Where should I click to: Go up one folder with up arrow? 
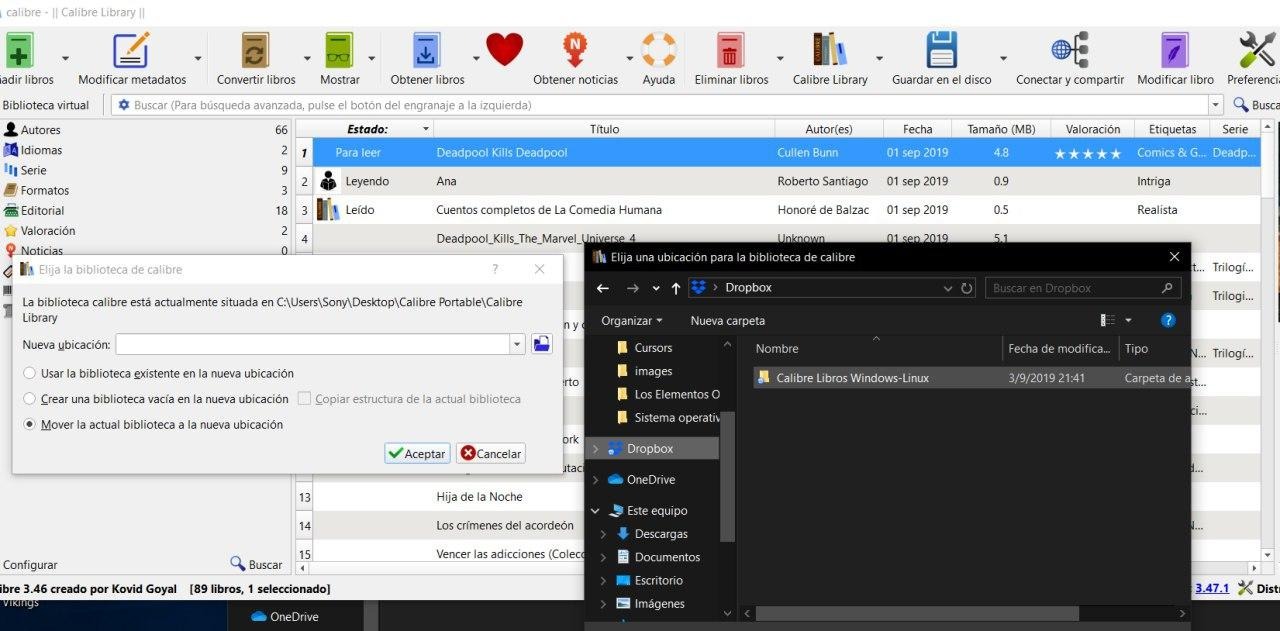[676, 288]
